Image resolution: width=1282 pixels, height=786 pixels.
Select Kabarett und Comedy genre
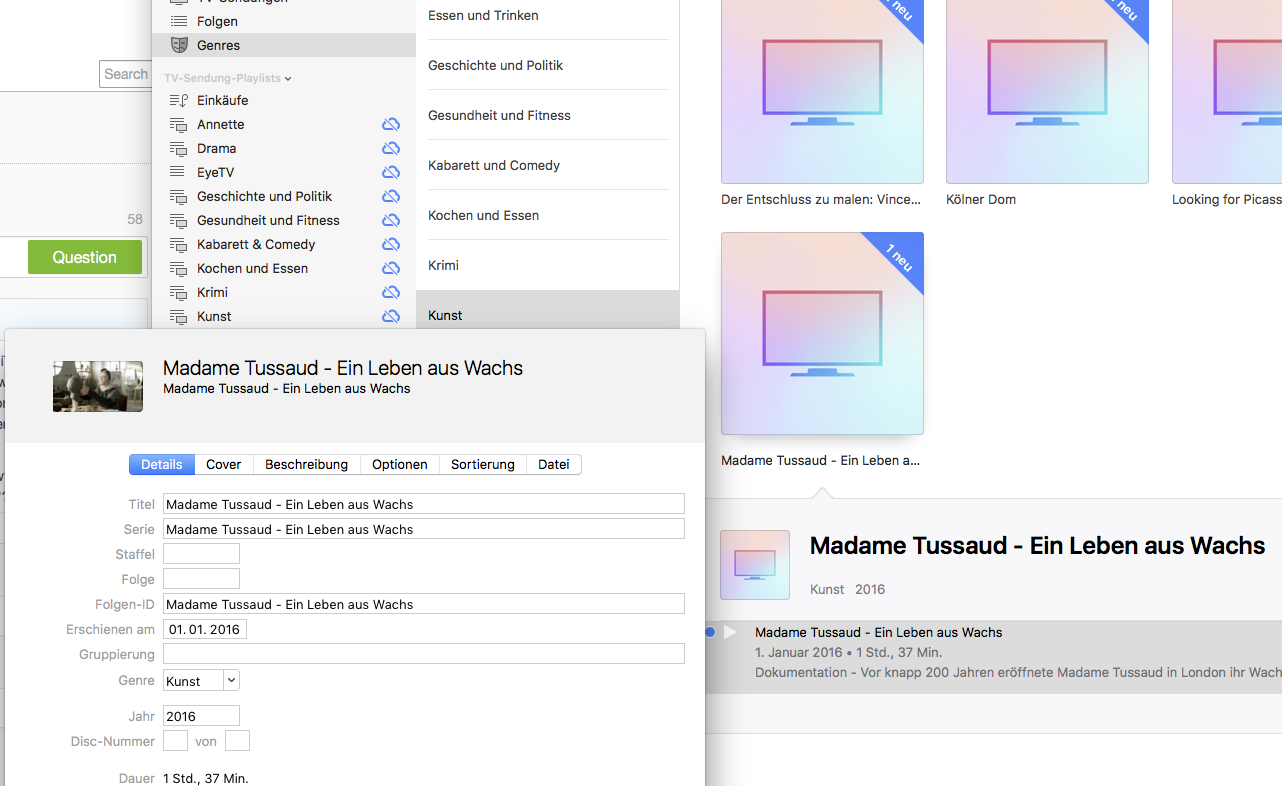click(x=494, y=165)
